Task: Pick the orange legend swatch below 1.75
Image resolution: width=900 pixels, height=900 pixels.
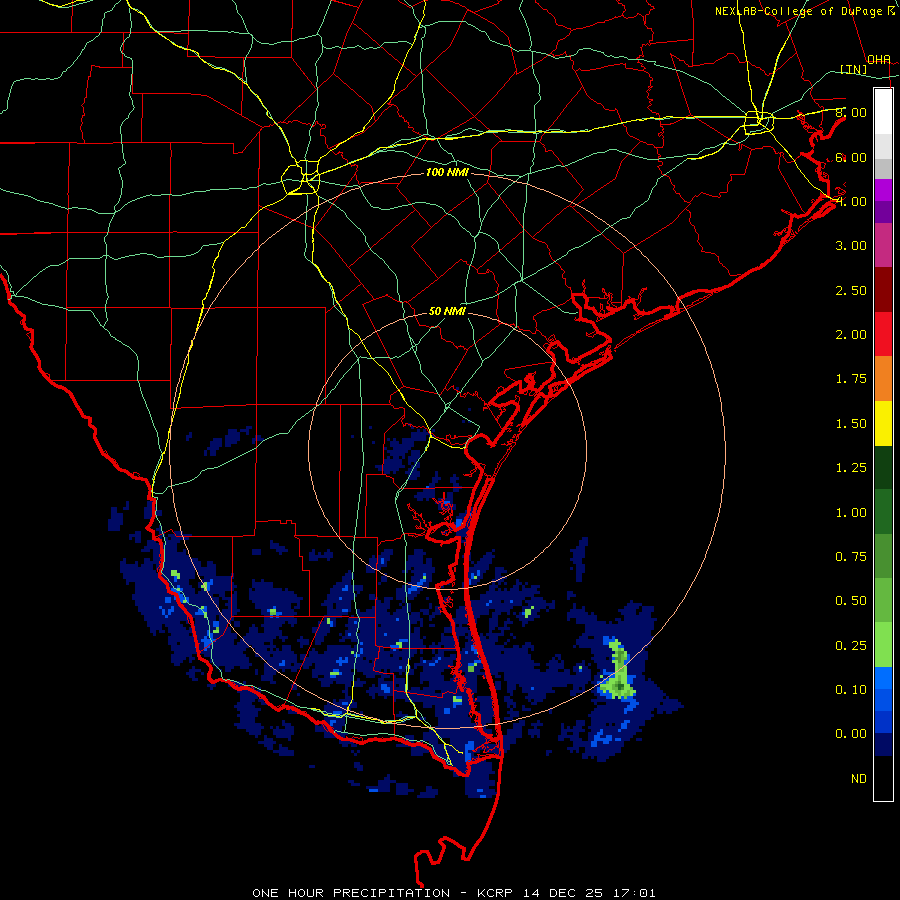Action: click(x=883, y=378)
